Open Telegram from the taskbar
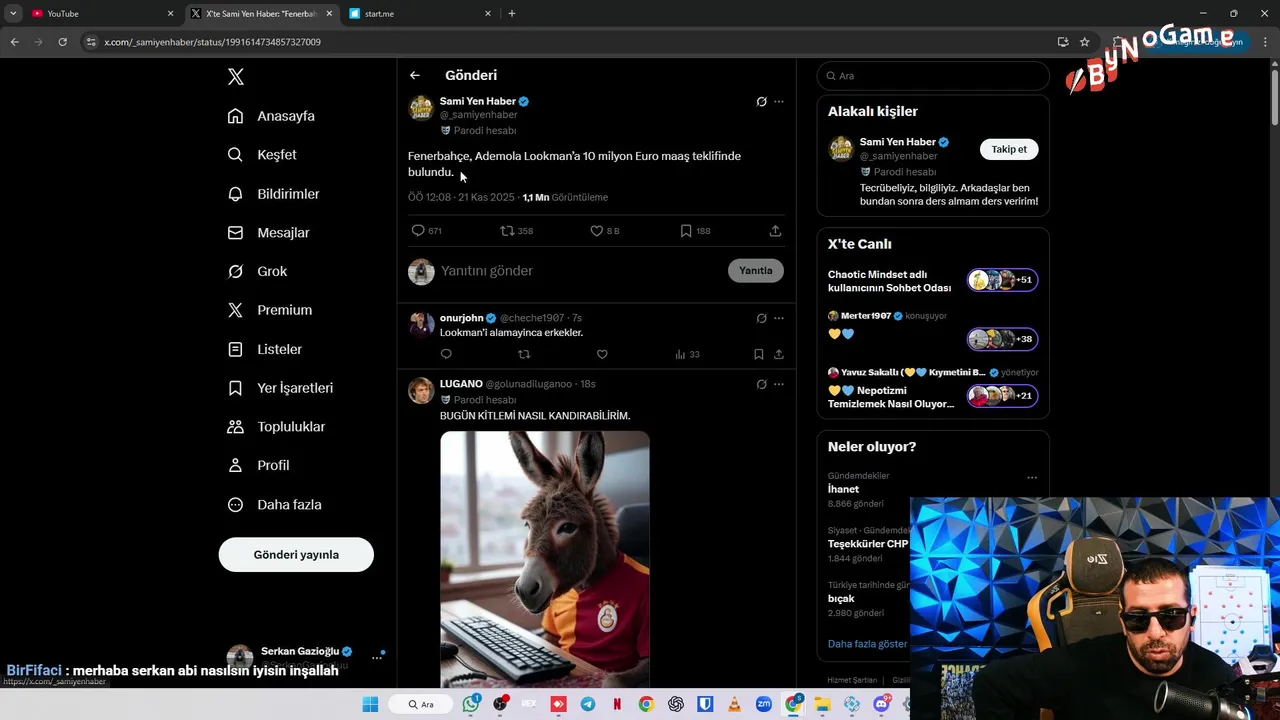Screen dimensions: 1280x720 pyautogui.click(x=587, y=704)
